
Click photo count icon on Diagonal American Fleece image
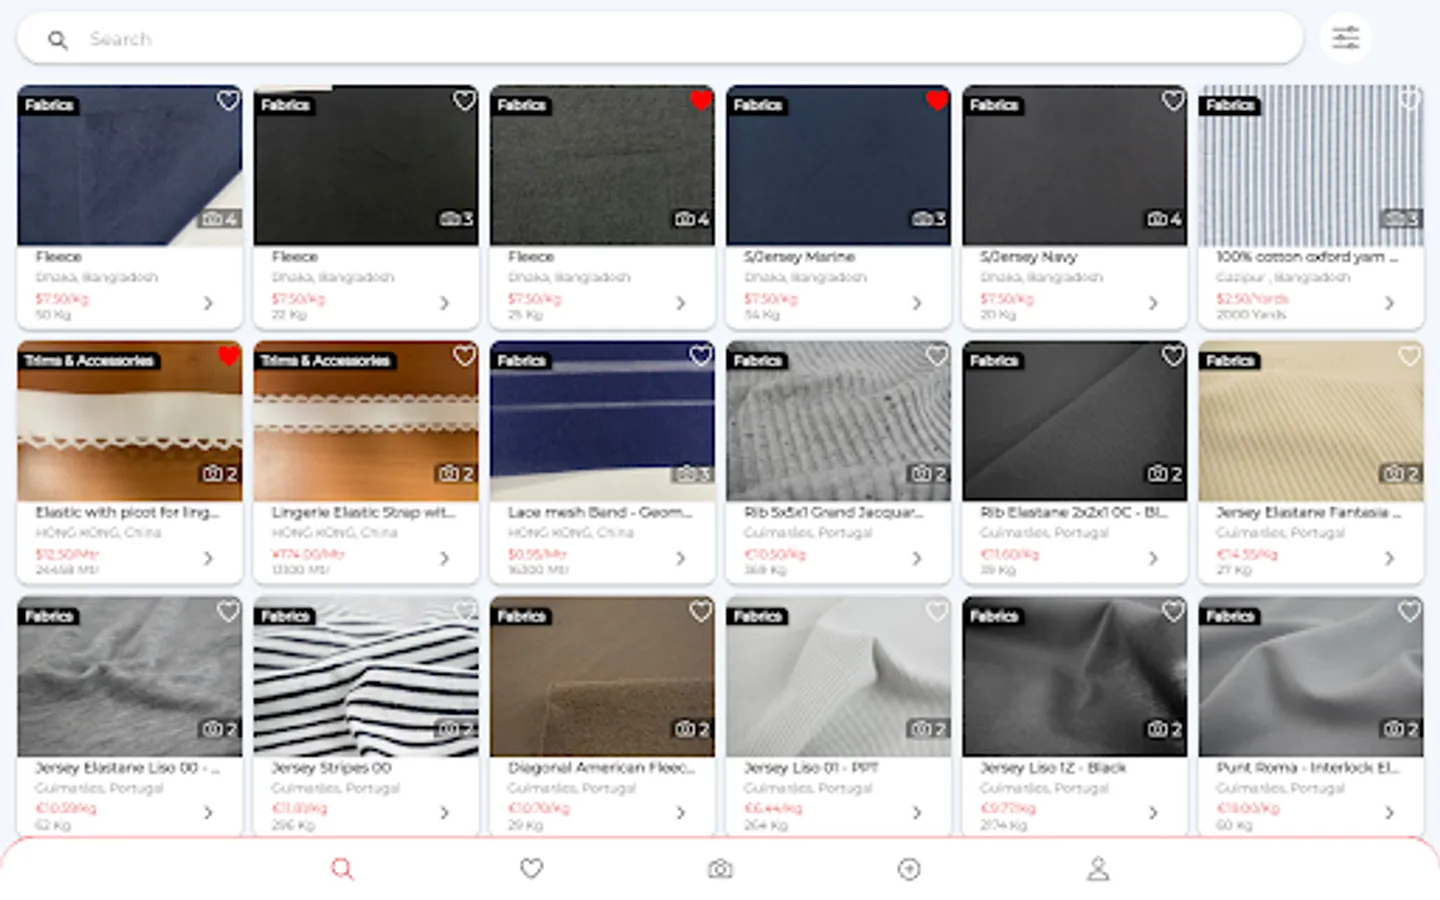point(692,729)
